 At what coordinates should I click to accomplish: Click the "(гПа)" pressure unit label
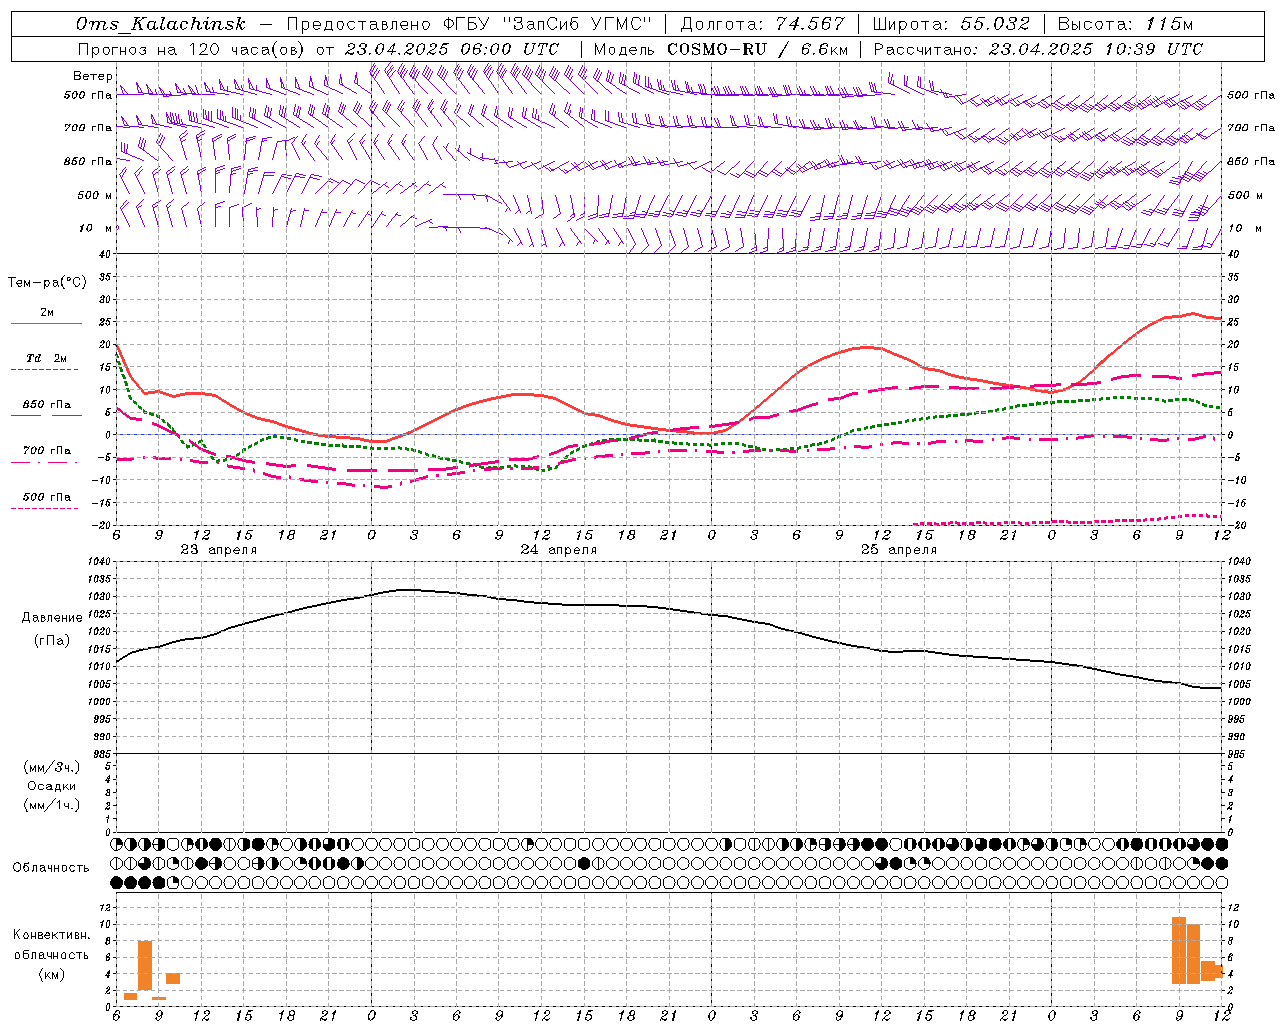coord(52,641)
